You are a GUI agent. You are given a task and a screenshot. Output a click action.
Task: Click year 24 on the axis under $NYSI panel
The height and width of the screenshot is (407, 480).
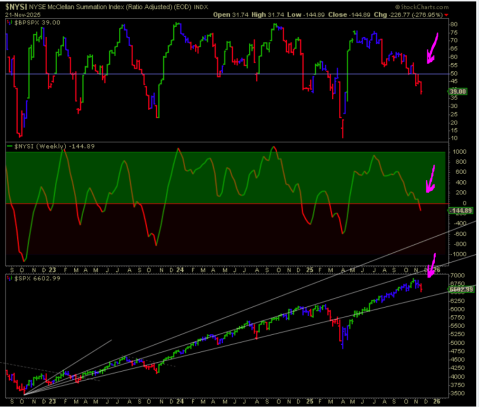[180, 270]
